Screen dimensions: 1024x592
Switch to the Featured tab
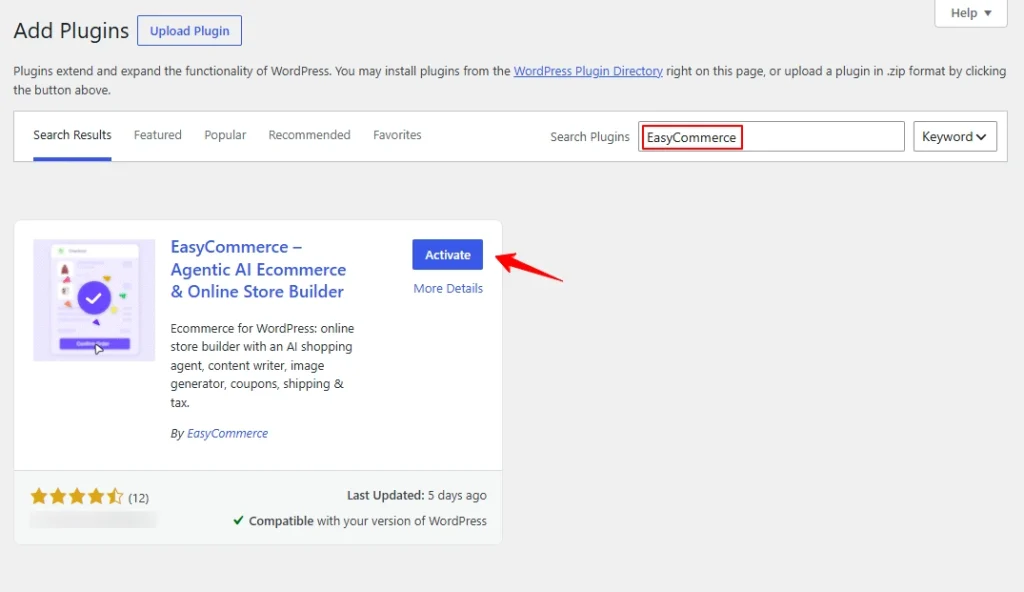(x=157, y=135)
